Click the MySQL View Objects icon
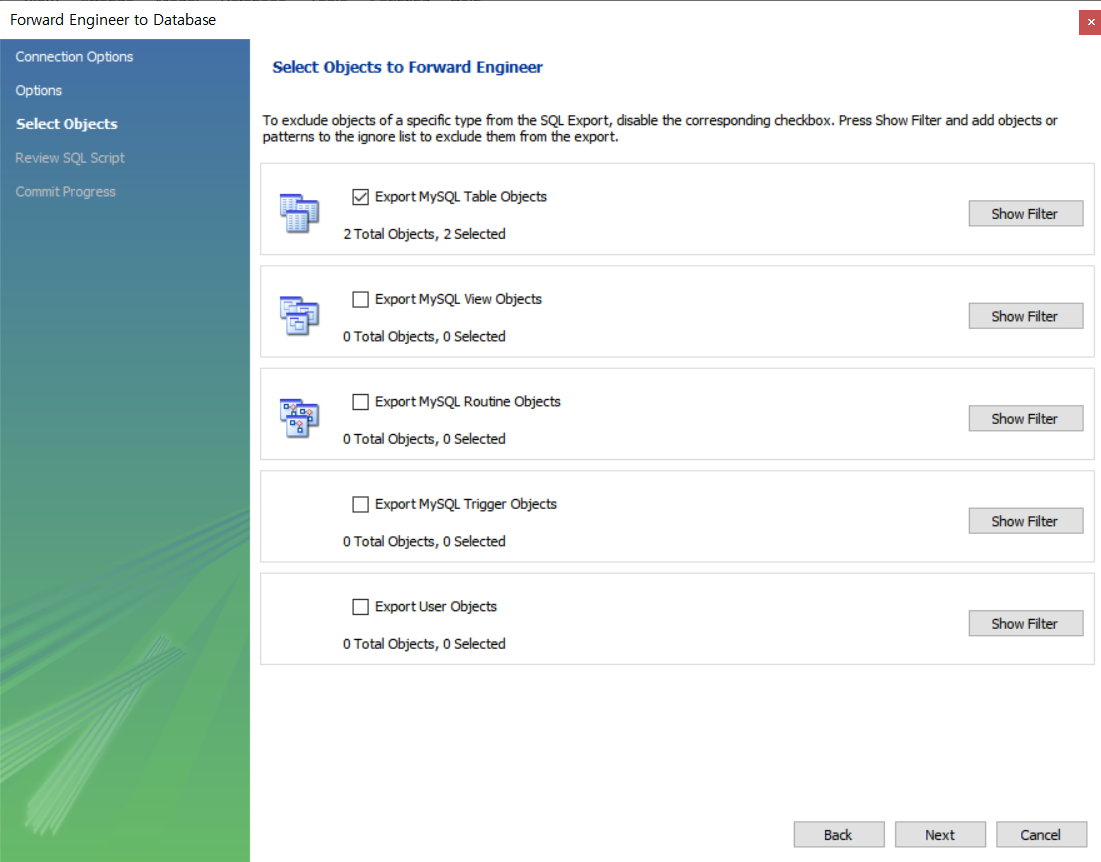This screenshot has width=1101, height=862. 299,315
